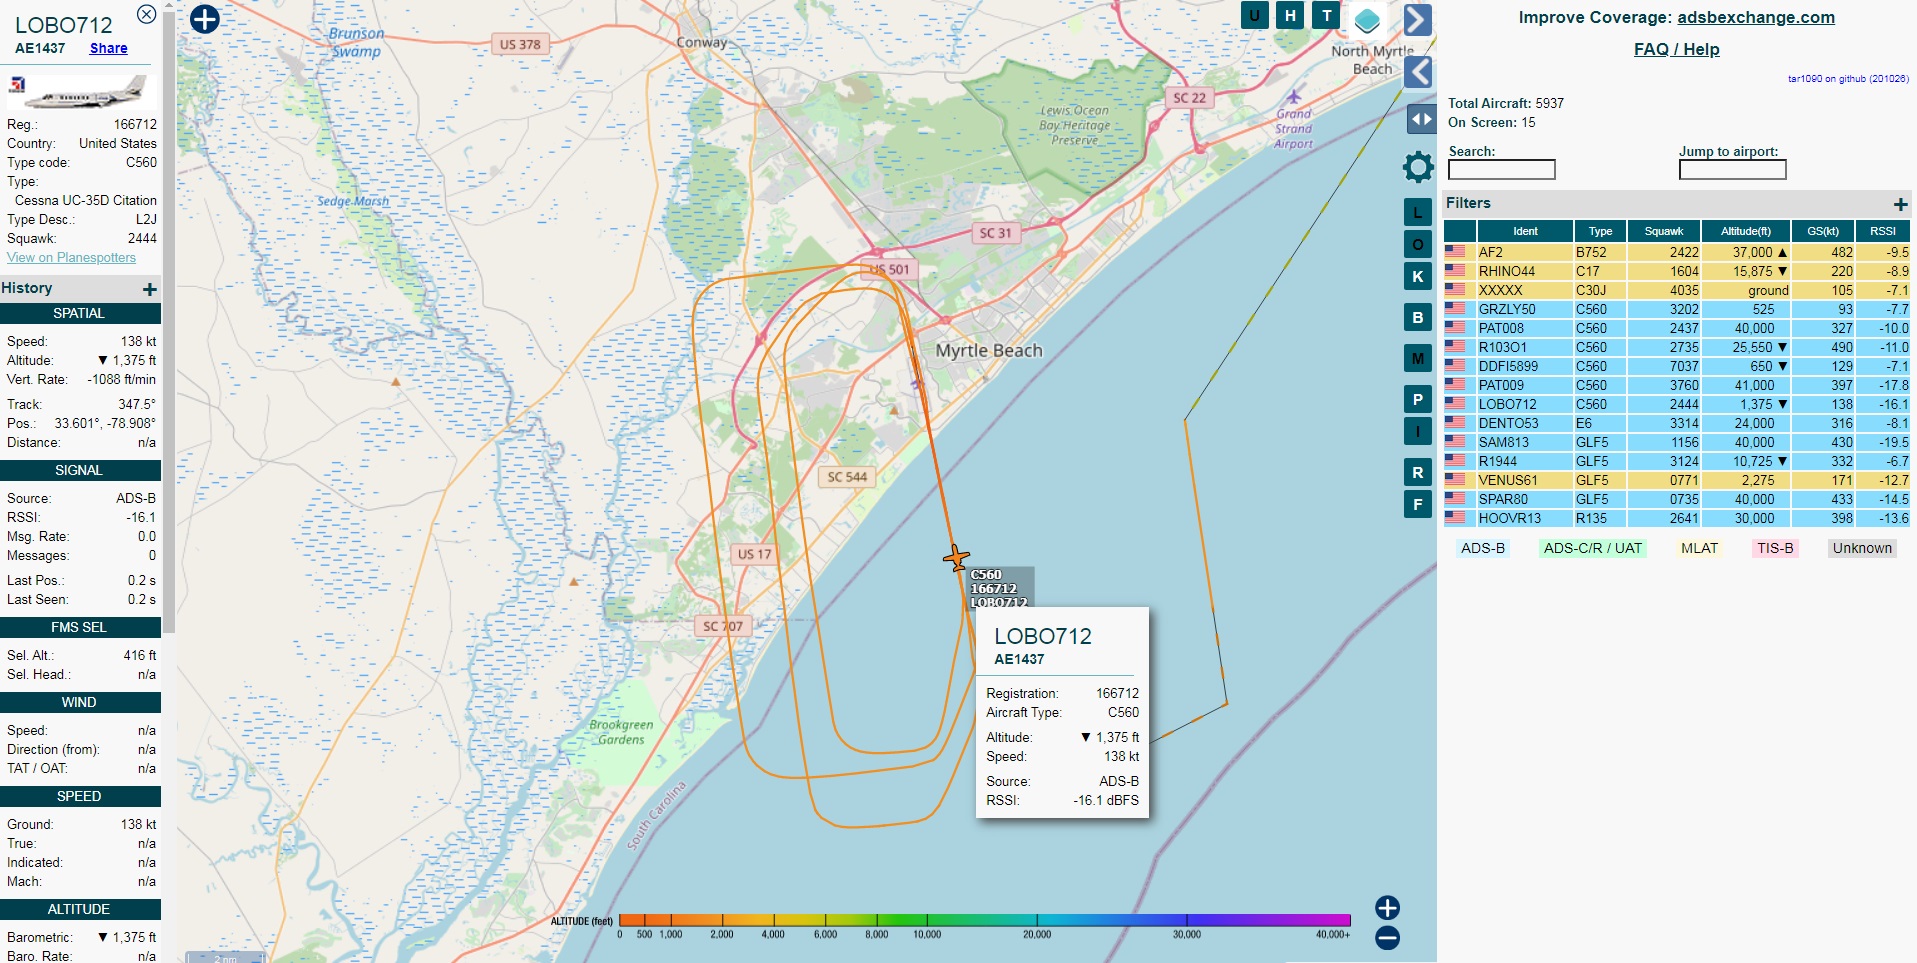Open the FAQ / Help link
The width and height of the screenshot is (1917, 963).
1676,49
